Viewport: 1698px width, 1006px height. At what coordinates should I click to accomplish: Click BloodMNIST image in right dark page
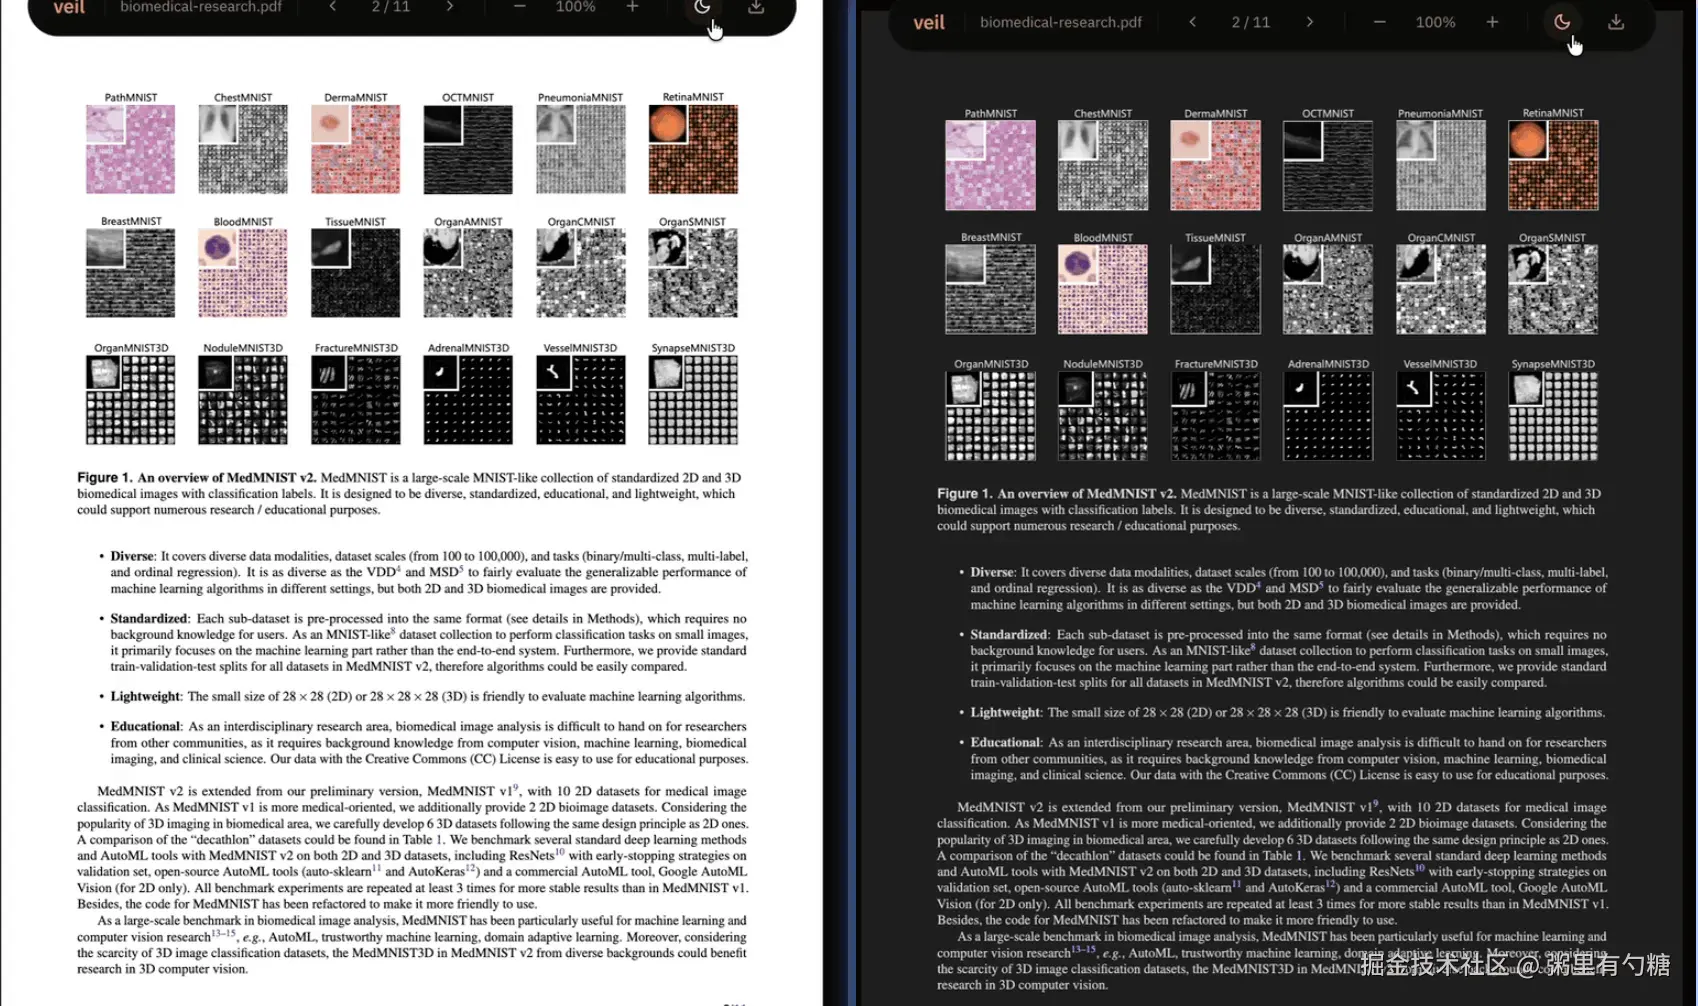pos(1103,289)
